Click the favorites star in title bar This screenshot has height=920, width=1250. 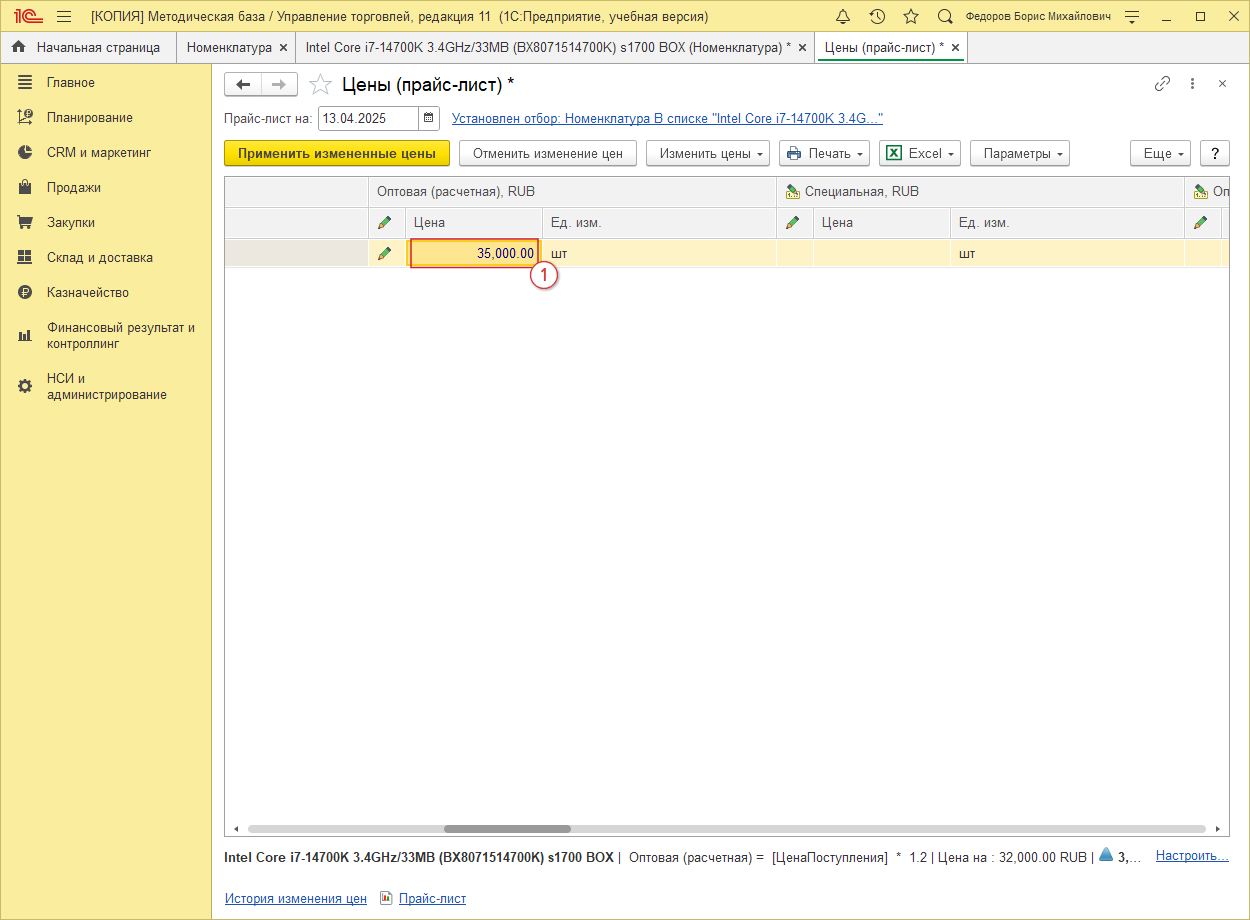pyautogui.click(x=911, y=17)
